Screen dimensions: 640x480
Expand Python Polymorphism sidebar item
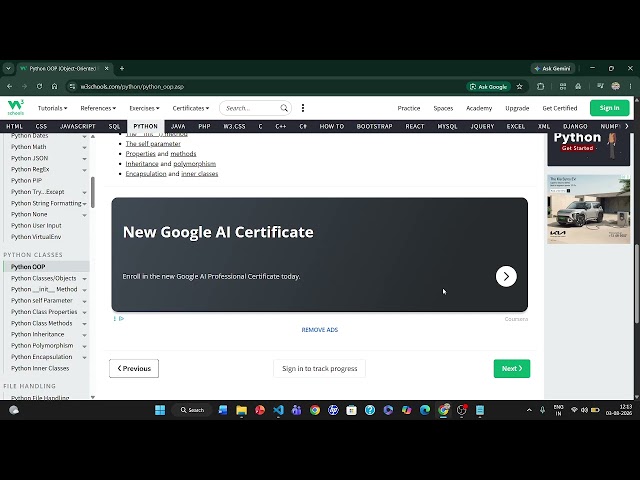[84, 346]
